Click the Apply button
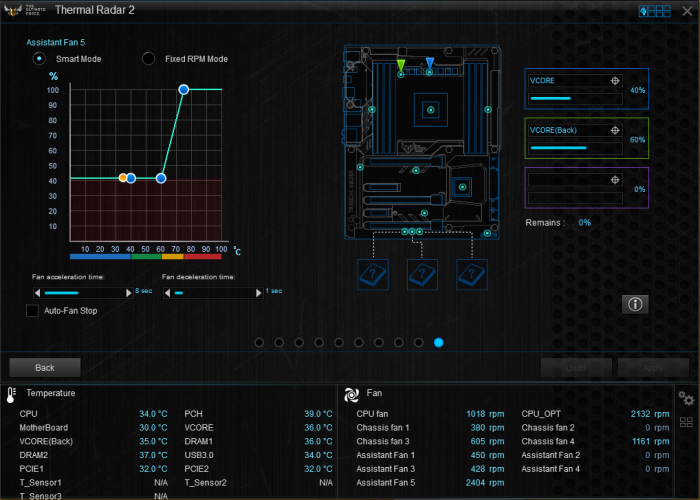Screen dimensions: 700x500 pos(653,367)
